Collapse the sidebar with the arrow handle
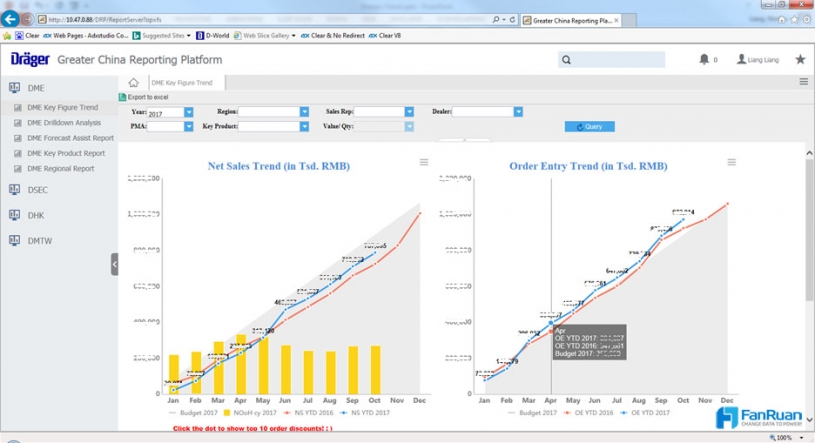Screen dimensions: 815x443 (x=114, y=264)
